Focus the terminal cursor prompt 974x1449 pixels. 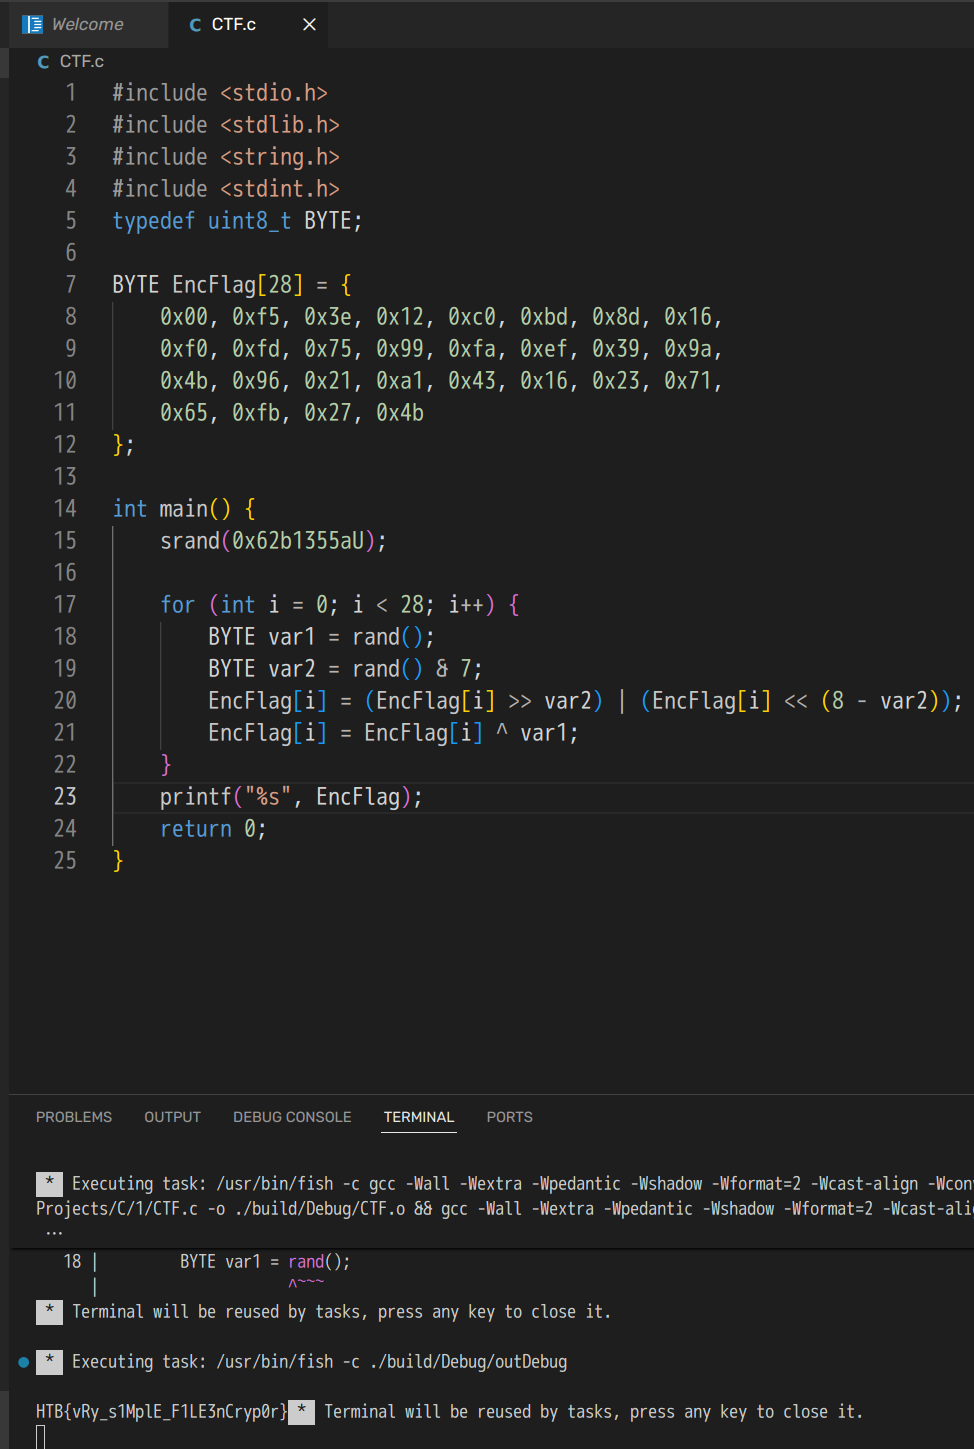(41, 1436)
